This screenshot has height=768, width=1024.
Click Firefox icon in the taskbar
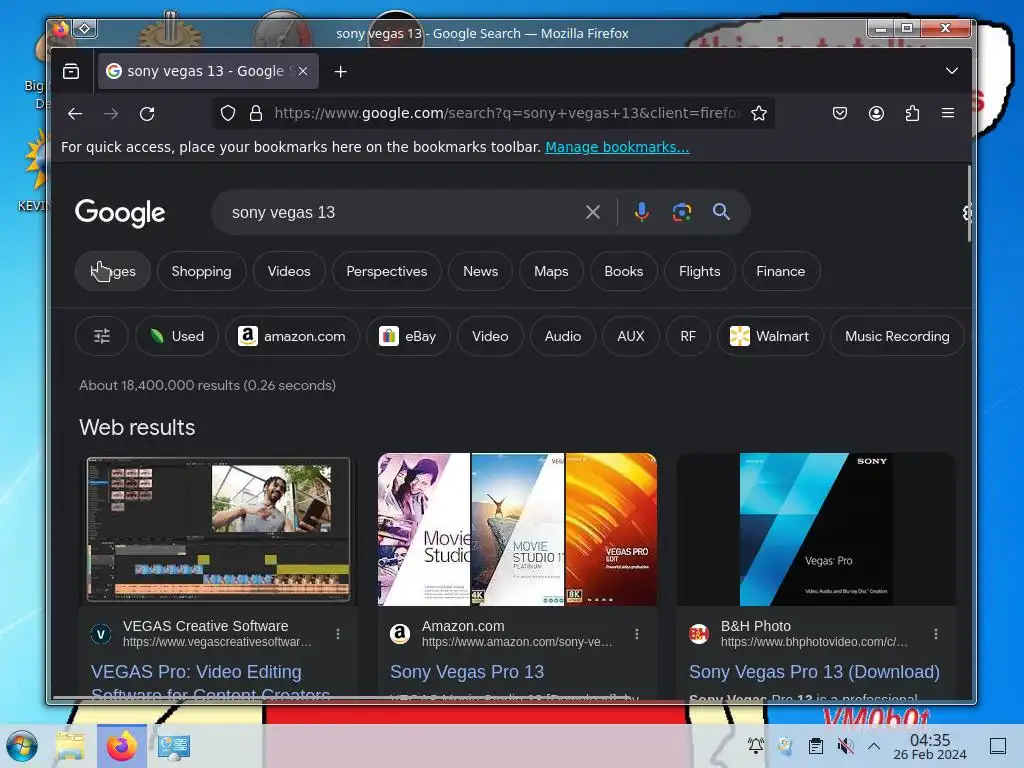[122, 746]
